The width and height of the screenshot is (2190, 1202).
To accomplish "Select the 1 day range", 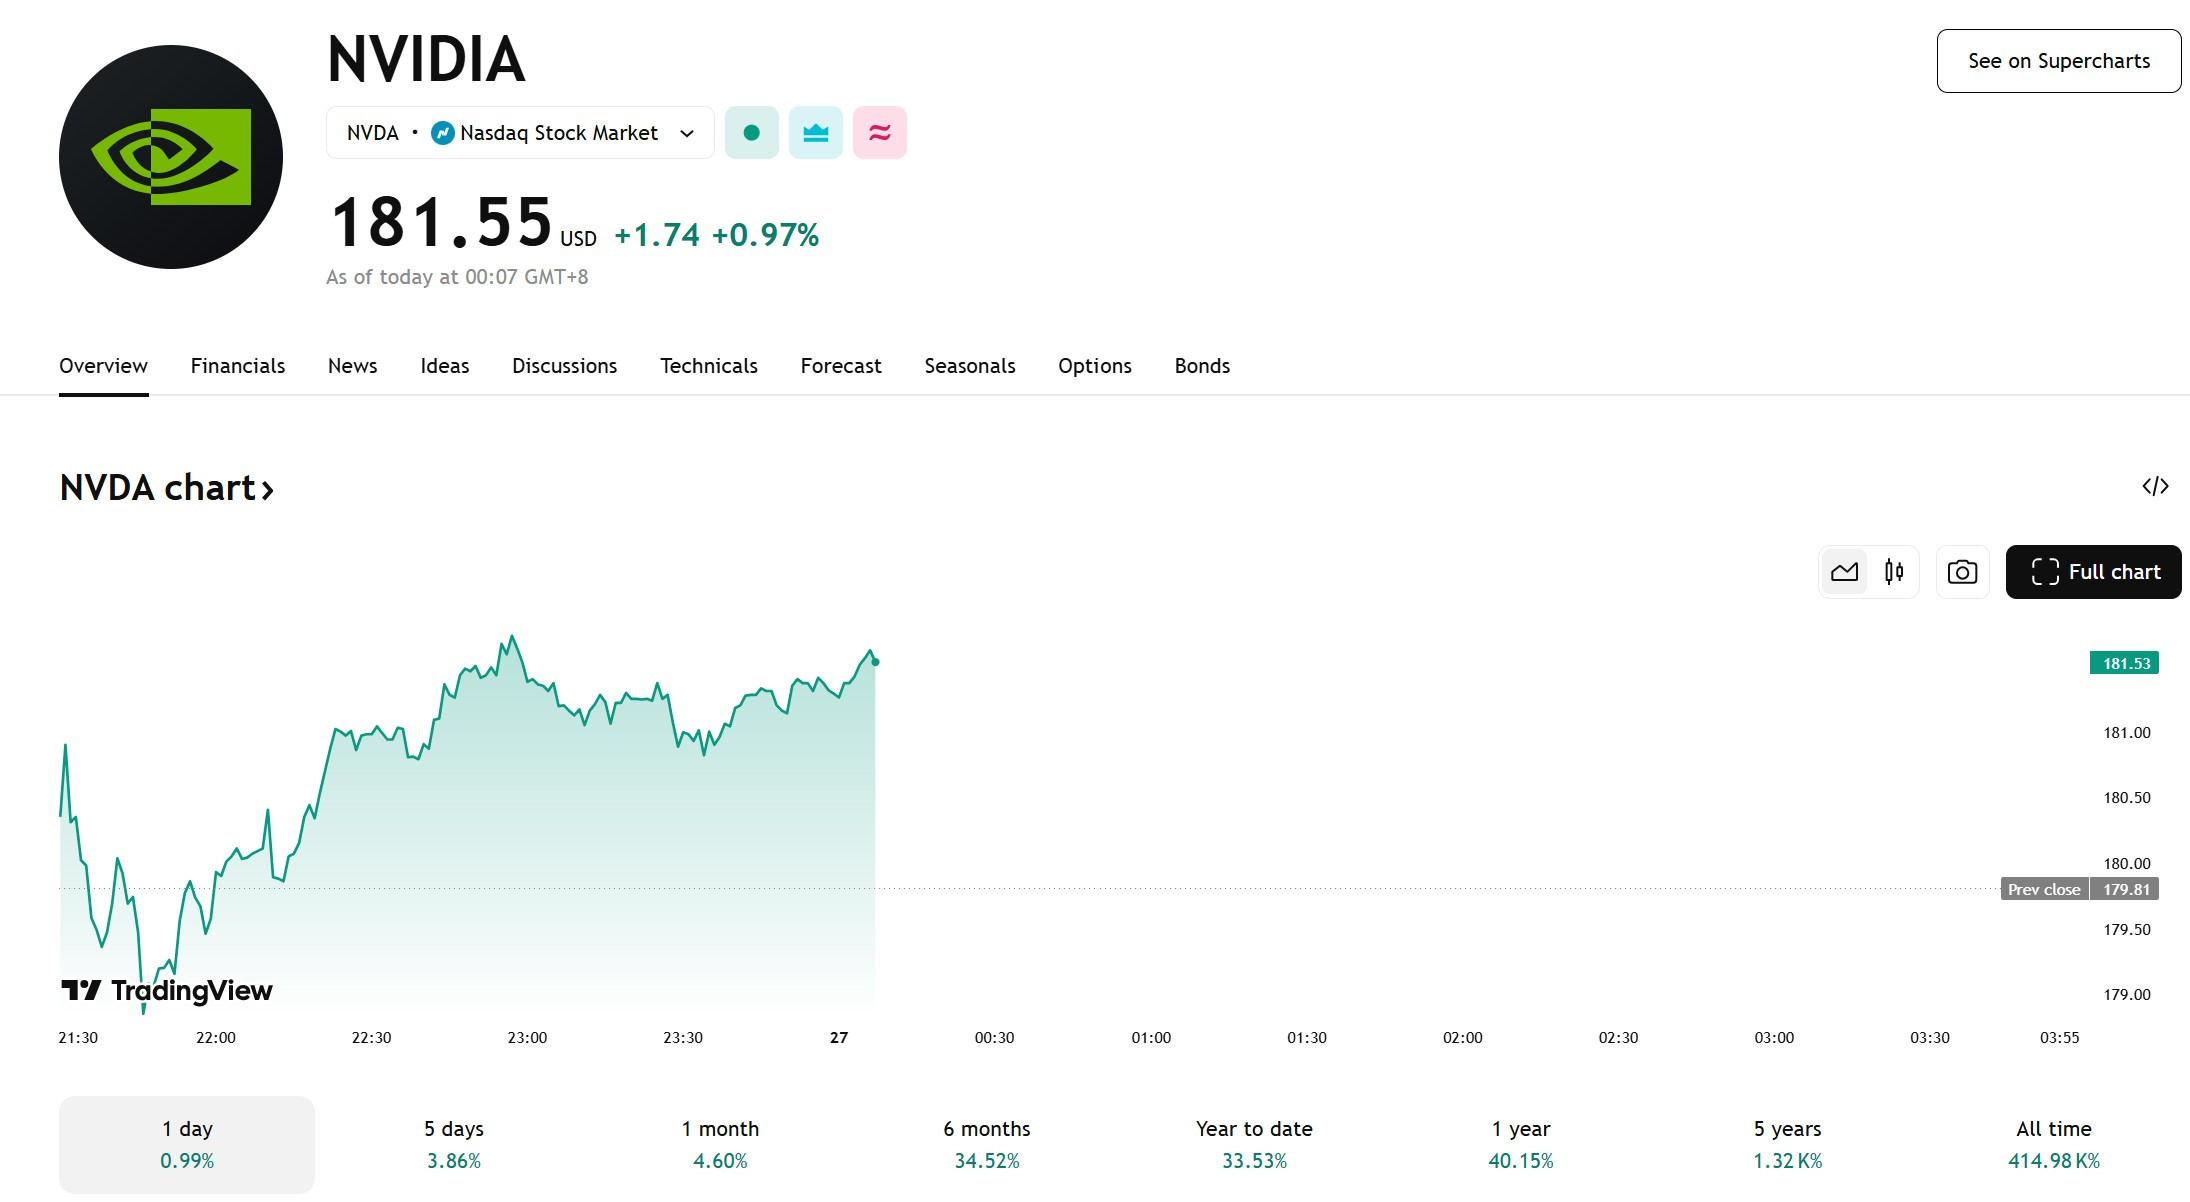I will [x=187, y=1144].
